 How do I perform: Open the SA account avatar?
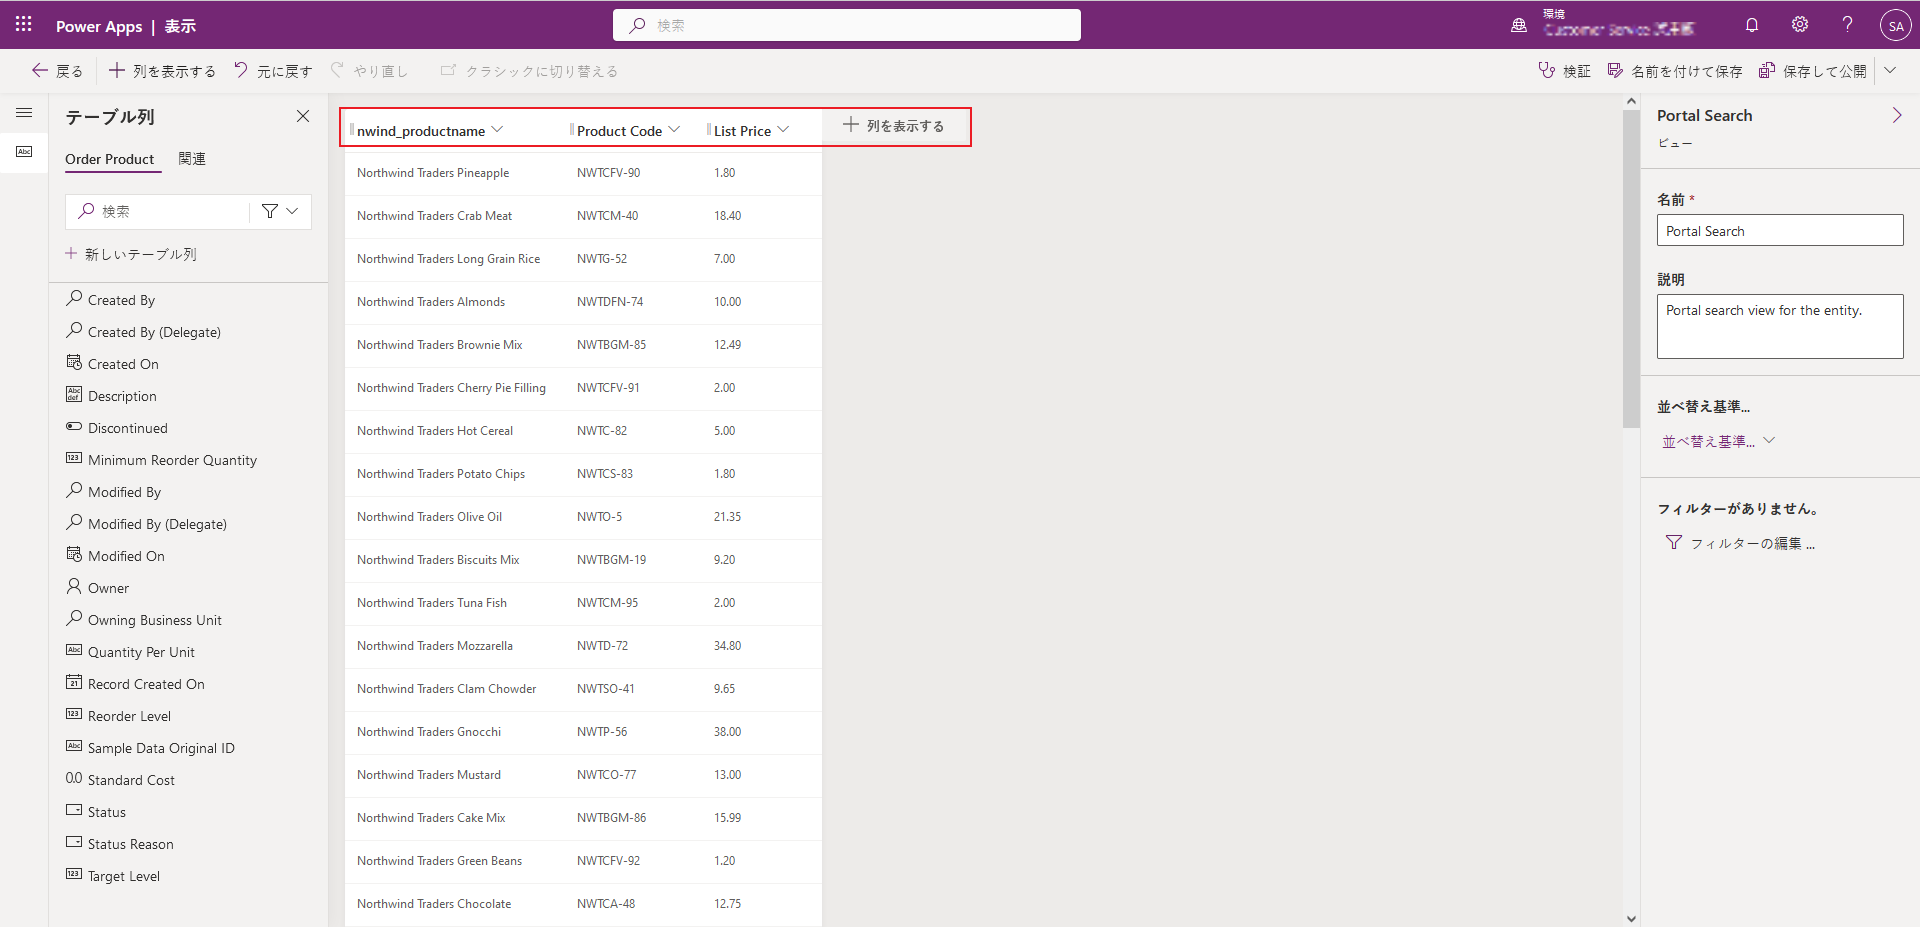pos(1895,25)
